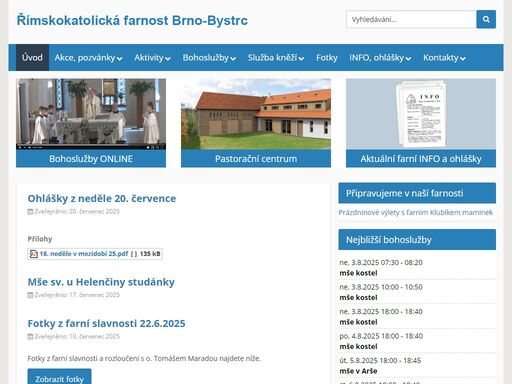
Task: Click the Přílohy attachments label
Action: click(40, 239)
